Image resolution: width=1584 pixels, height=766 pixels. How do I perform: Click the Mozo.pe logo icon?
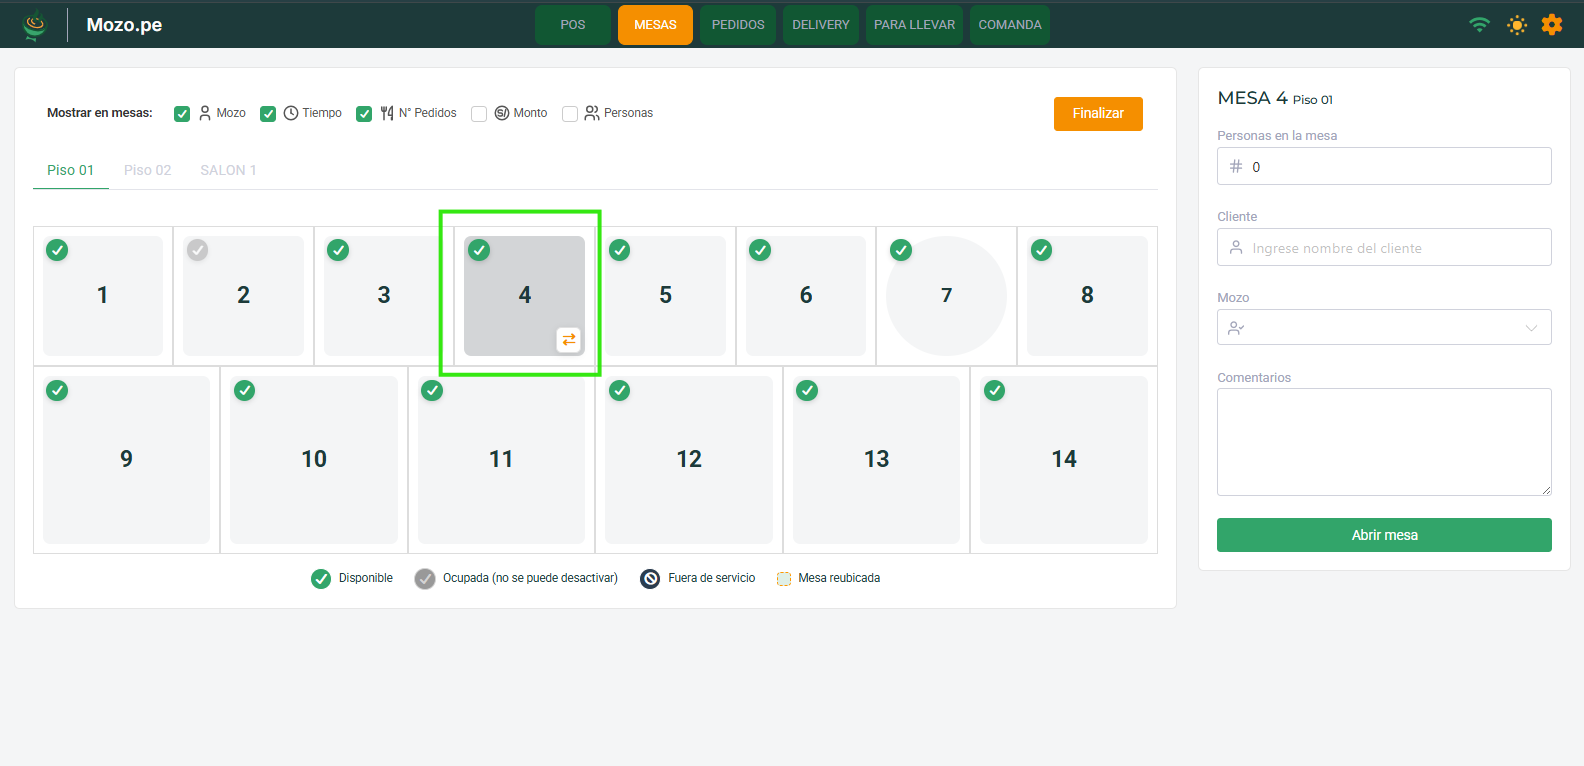click(x=35, y=25)
